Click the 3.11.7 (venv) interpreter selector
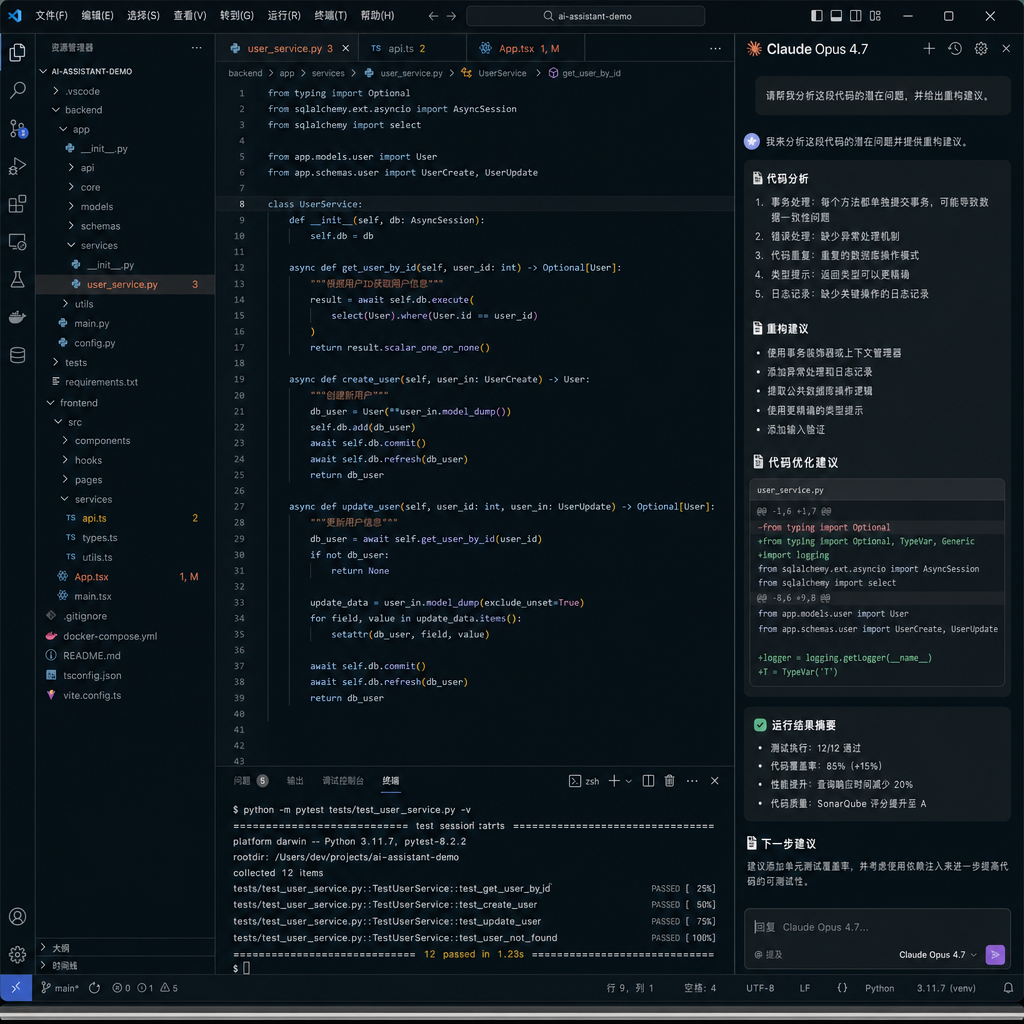Image resolution: width=1024 pixels, height=1024 pixels. click(946, 988)
